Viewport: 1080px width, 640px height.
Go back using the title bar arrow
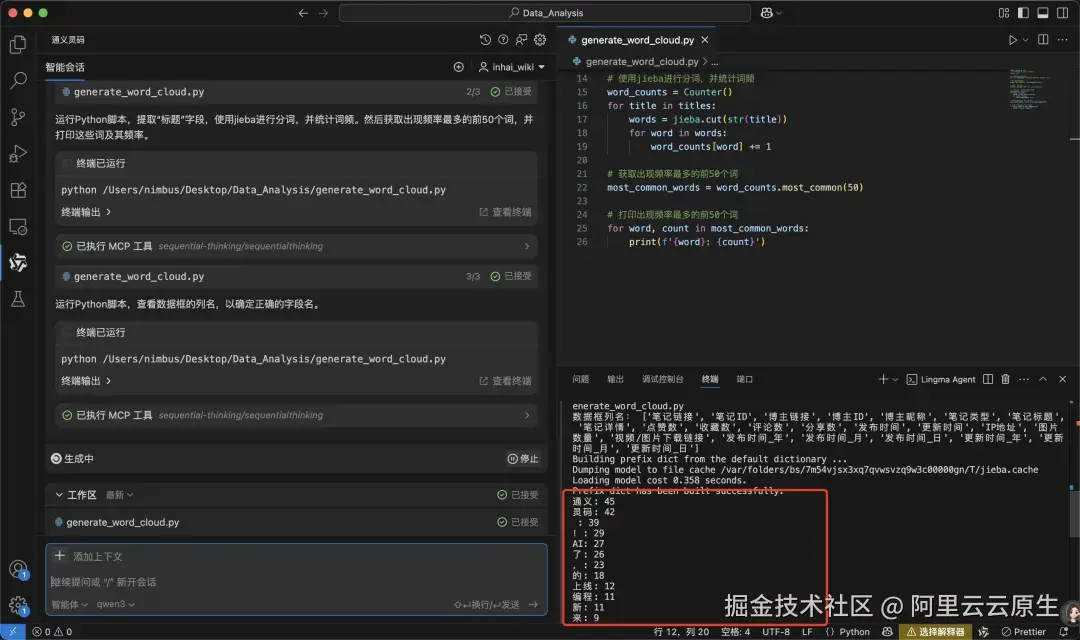tap(303, 13)
